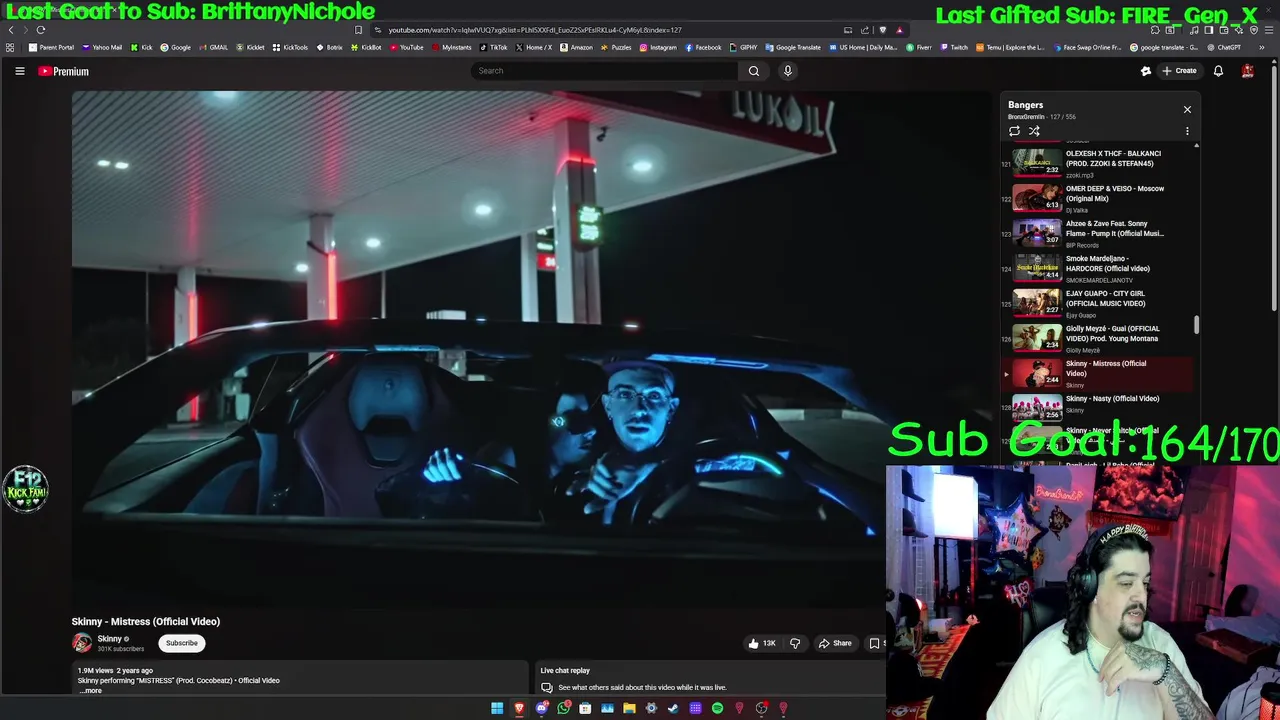Open the Google bookmark
The width and height of the screenshot is (1280, 720).
176,47
